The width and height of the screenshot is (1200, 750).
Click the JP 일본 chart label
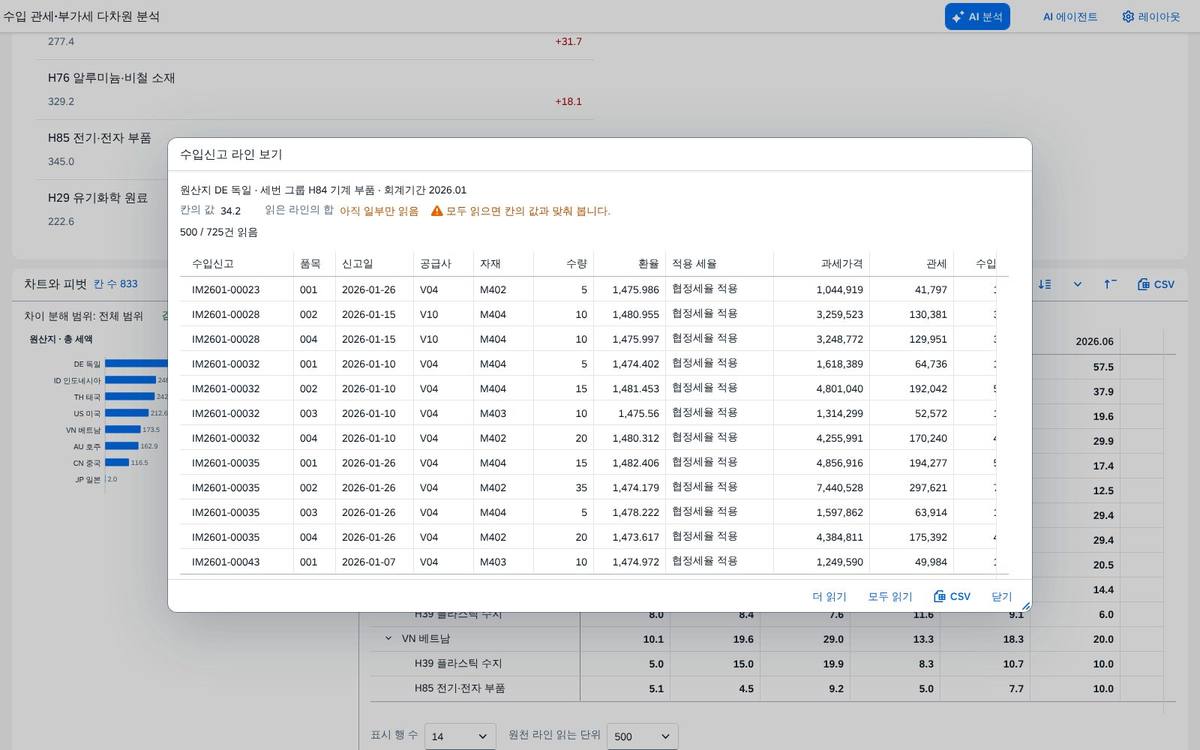[x=88, y=479]
